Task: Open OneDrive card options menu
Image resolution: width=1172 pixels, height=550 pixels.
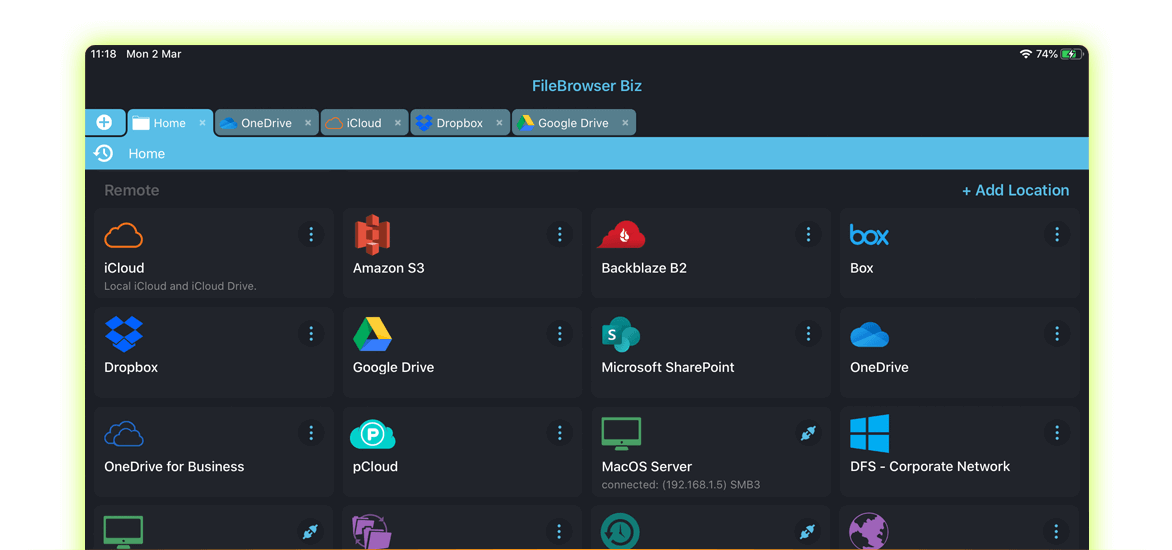Action: 1057,333
